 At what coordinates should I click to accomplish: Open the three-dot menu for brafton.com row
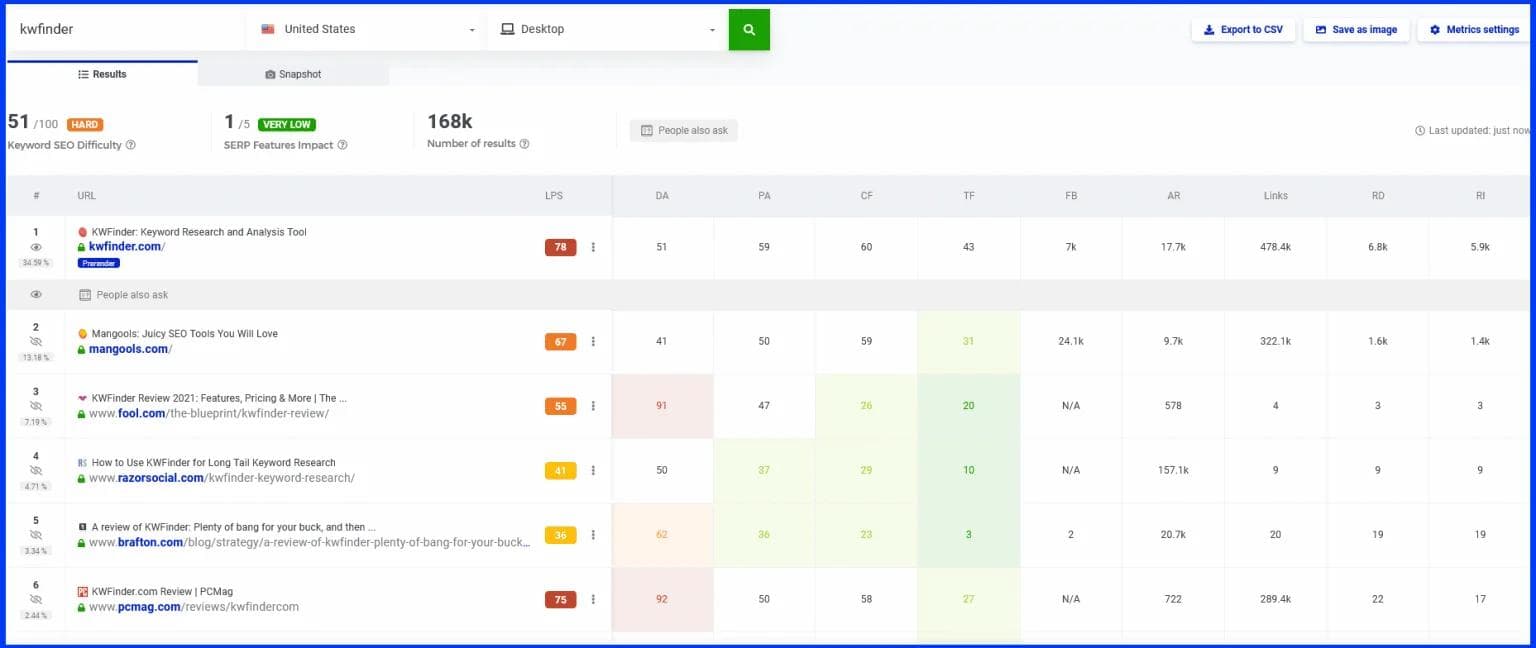point(593,535)
